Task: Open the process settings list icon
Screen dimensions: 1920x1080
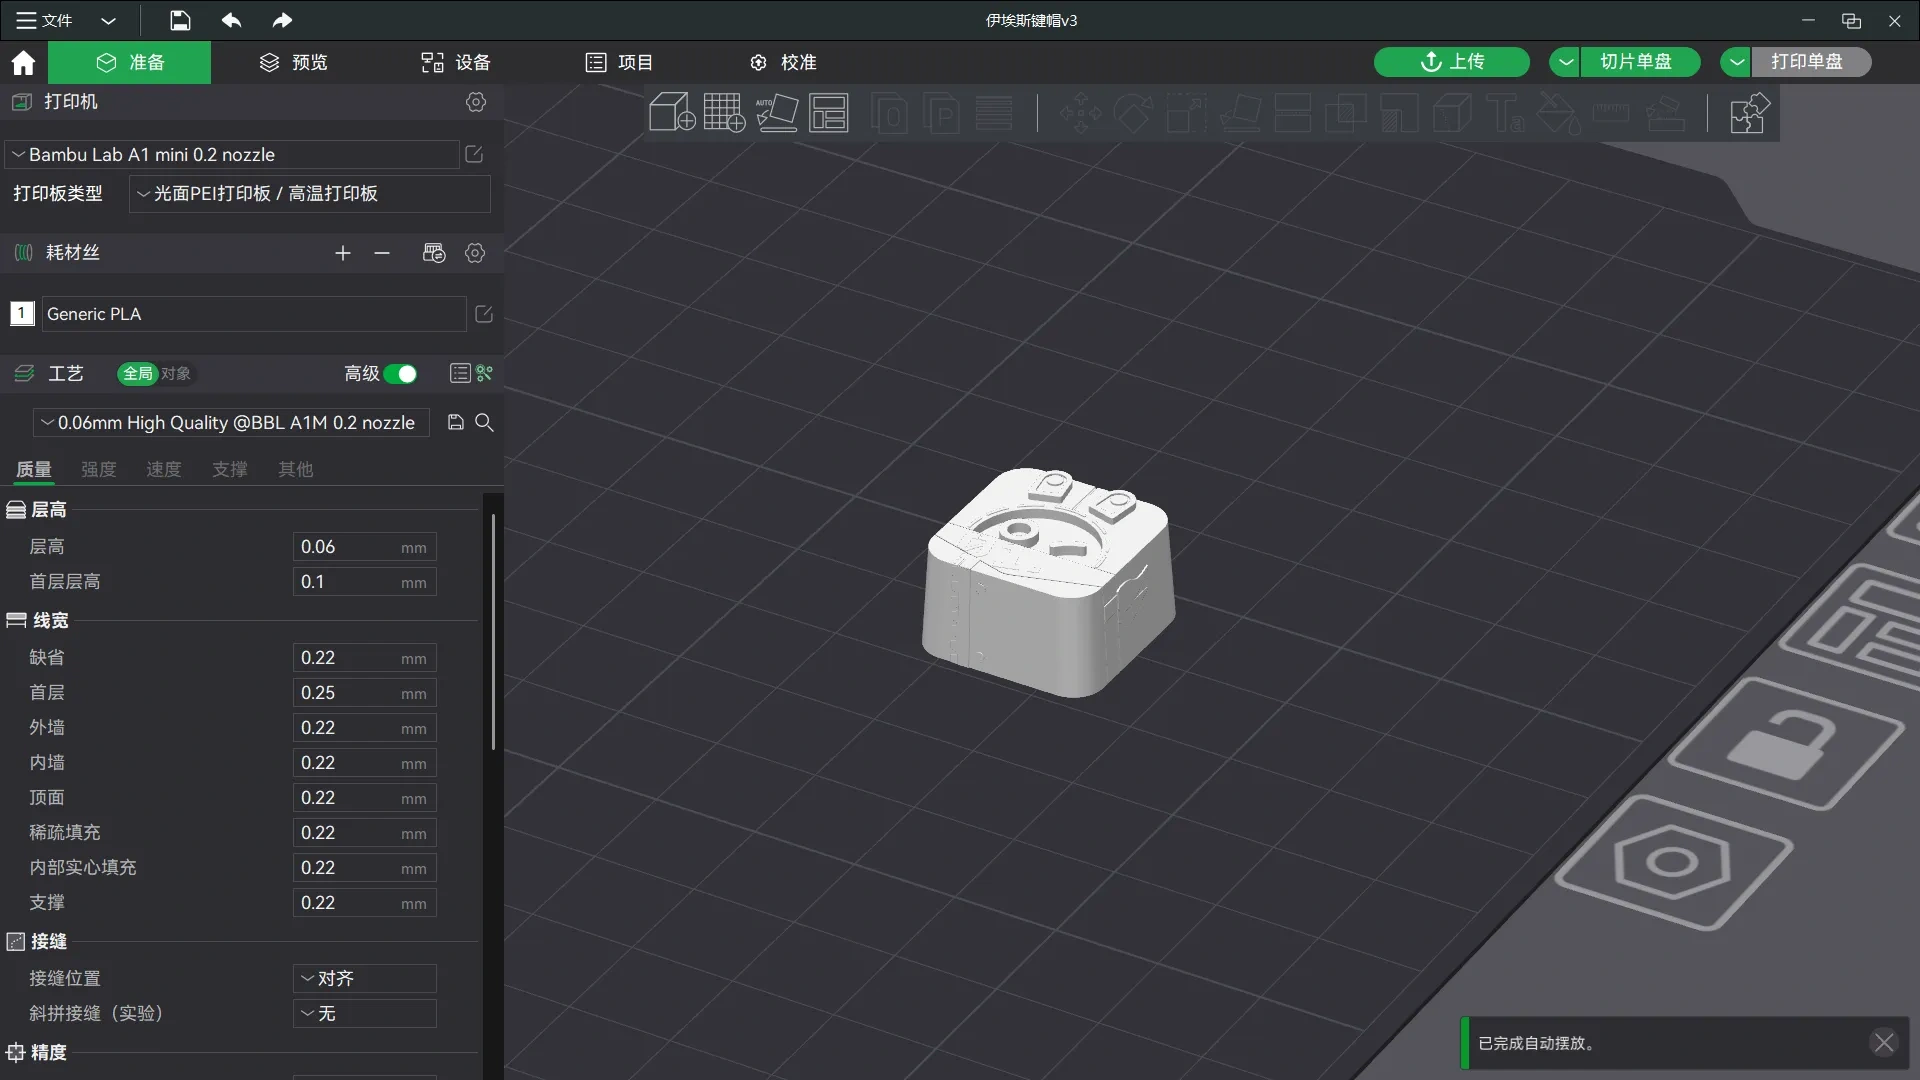Action: (460, 373)
